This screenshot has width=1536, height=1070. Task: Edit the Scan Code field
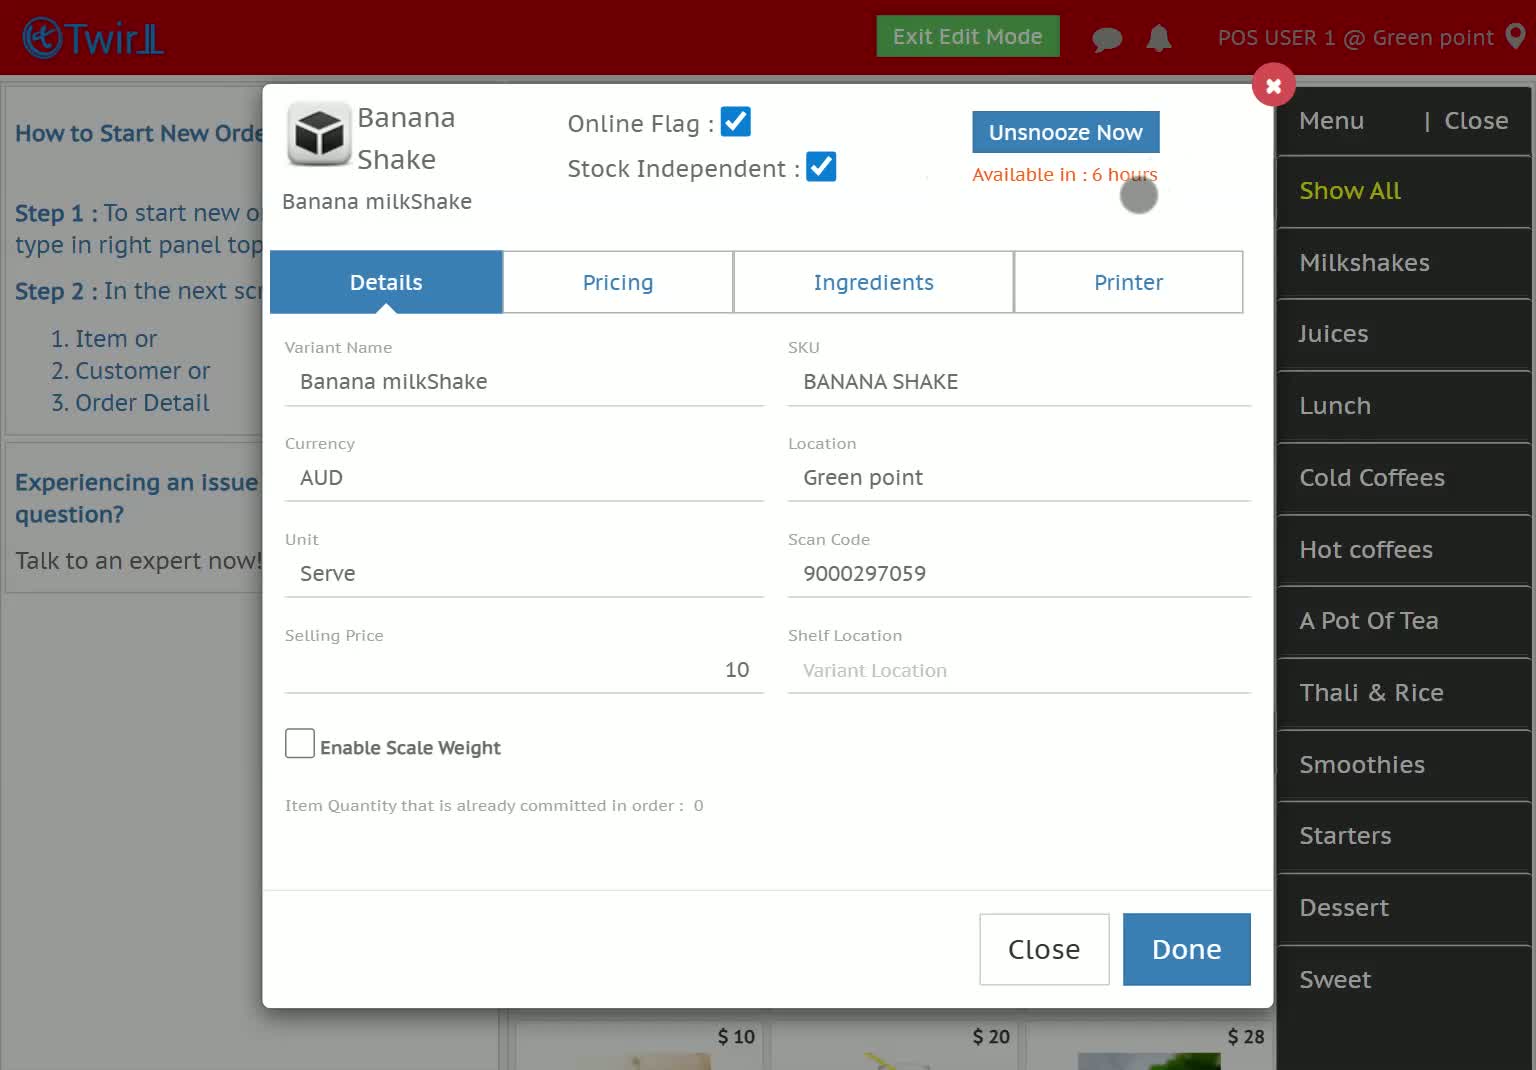pos(1019,574)
